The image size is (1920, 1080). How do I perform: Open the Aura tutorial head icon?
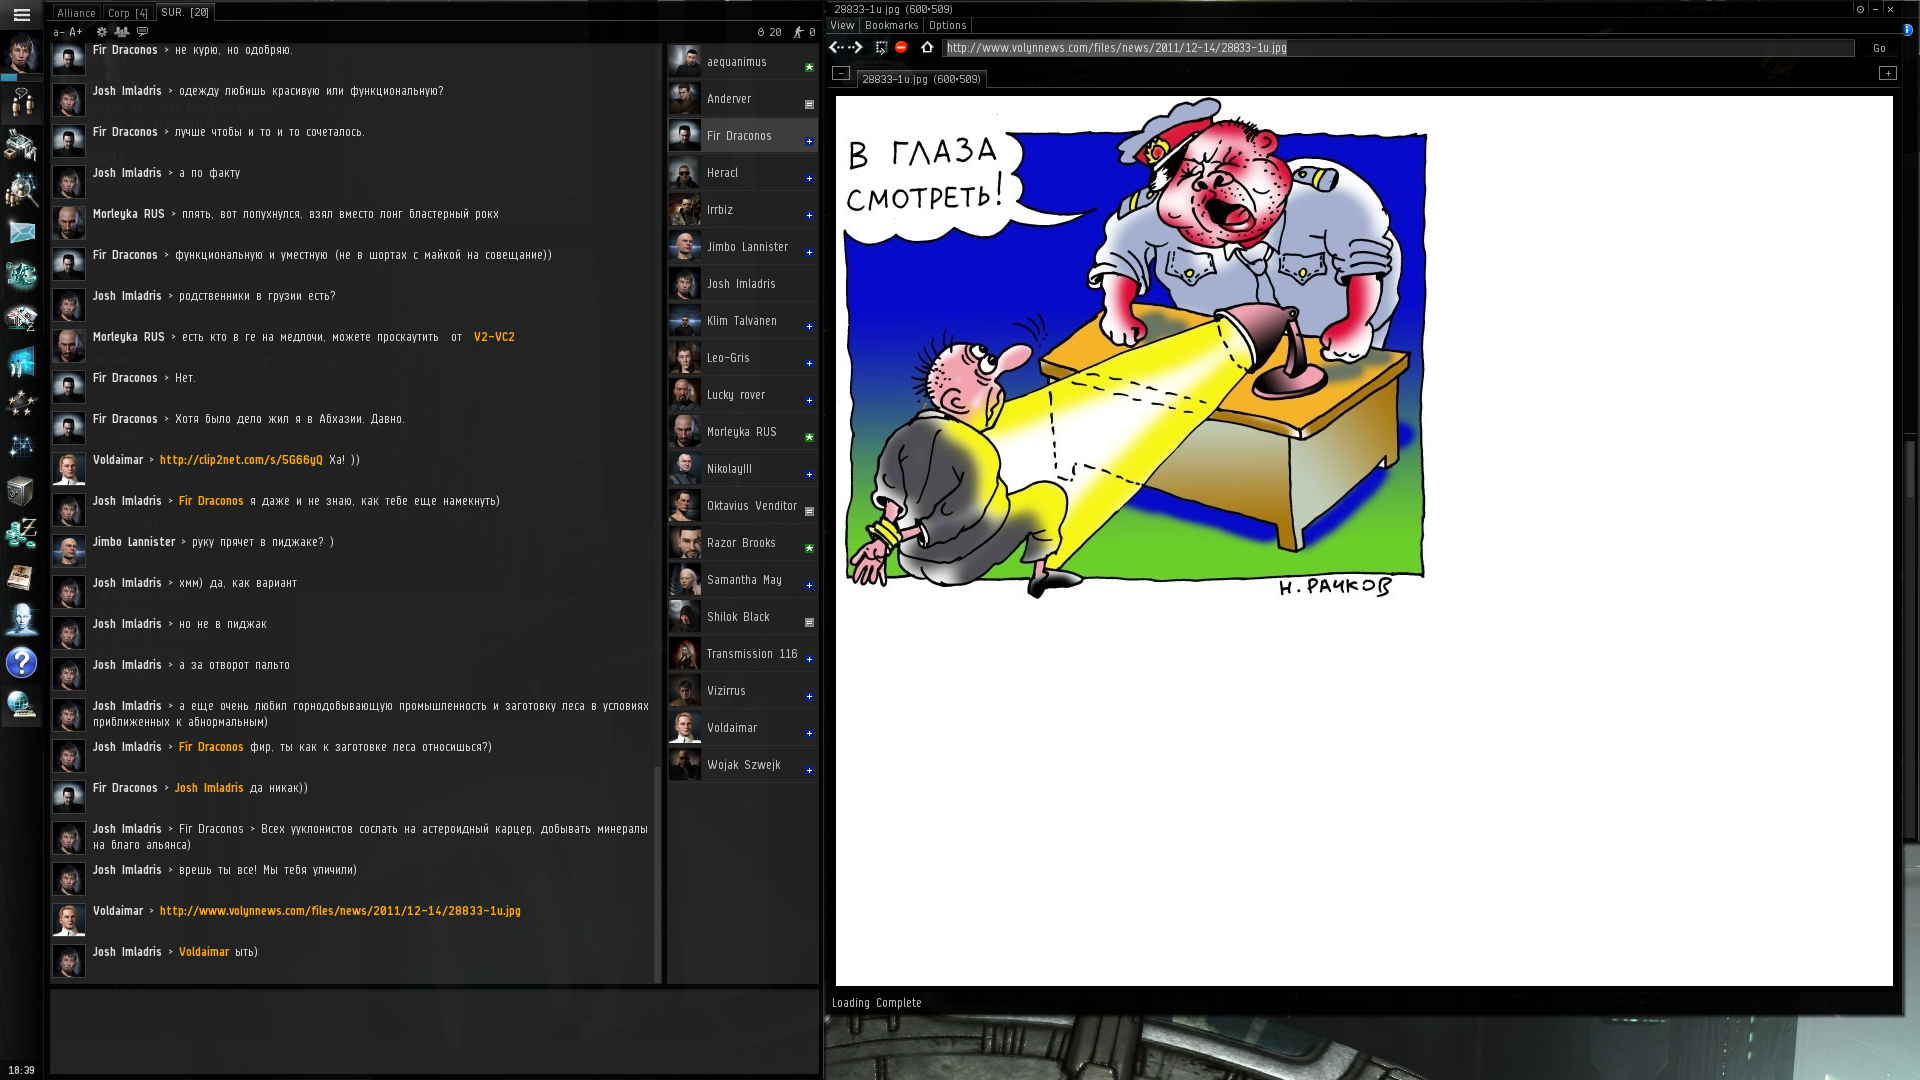tap(21, 620)
